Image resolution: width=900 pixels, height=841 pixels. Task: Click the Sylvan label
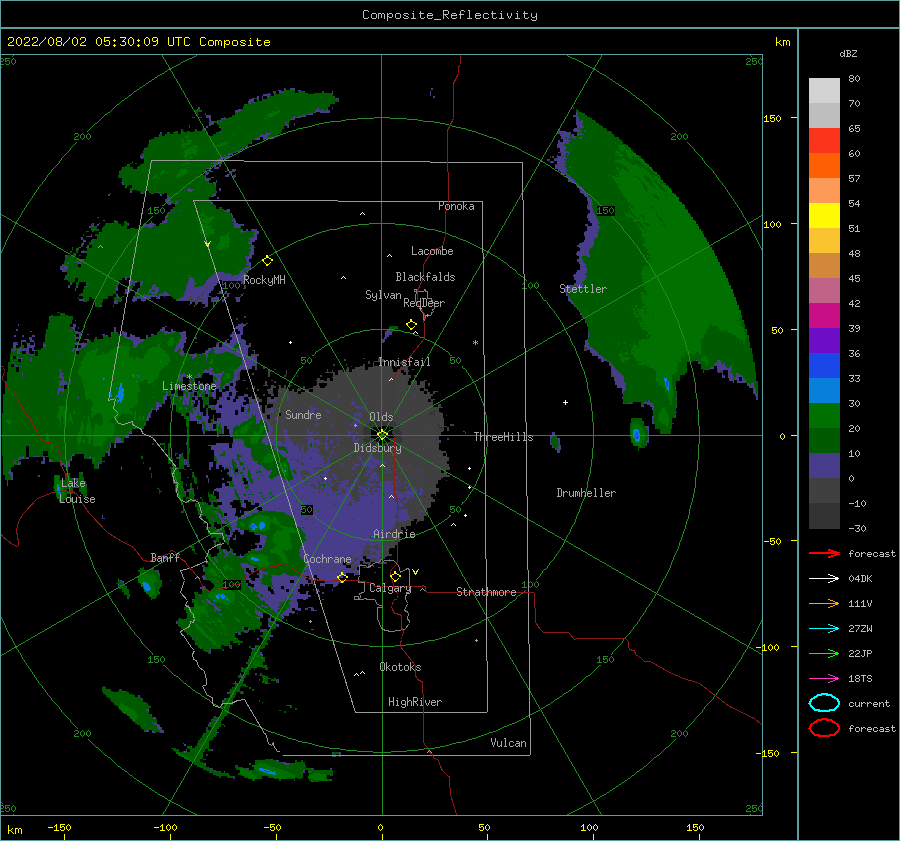pos(383,295)
